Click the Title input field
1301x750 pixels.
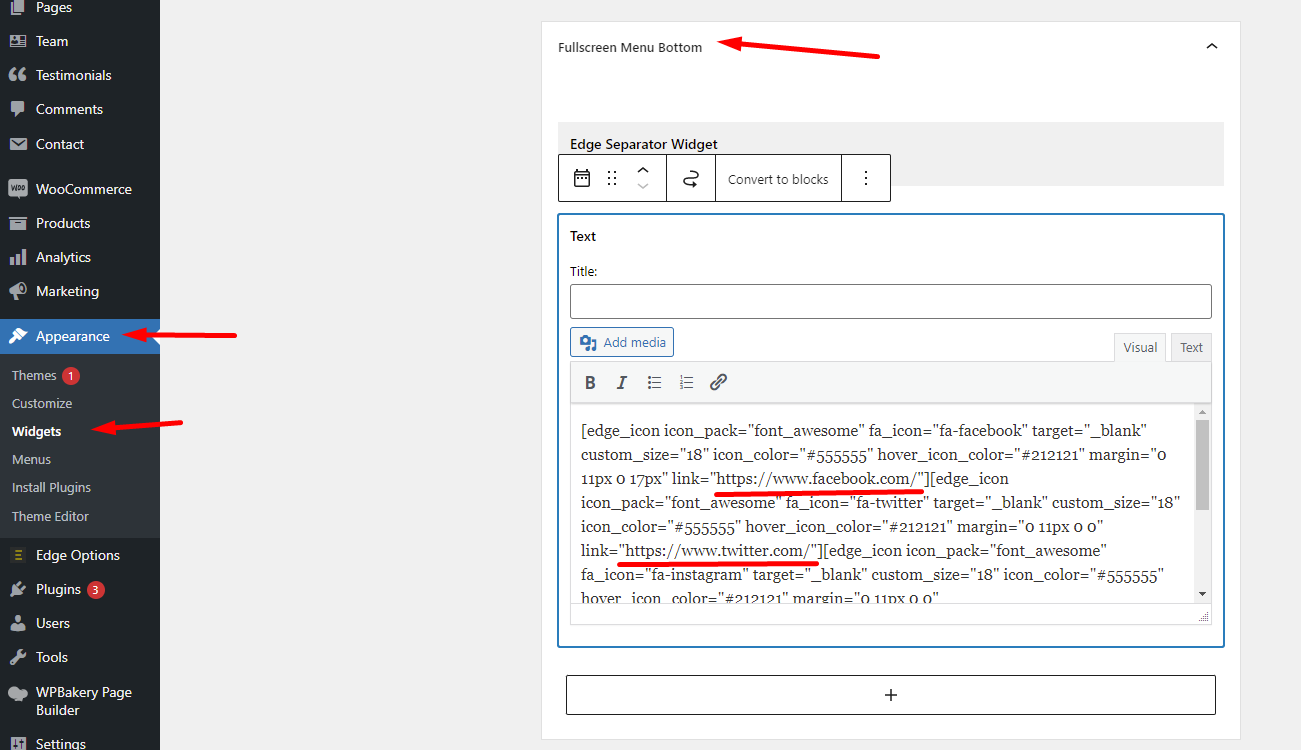[891, 301]
